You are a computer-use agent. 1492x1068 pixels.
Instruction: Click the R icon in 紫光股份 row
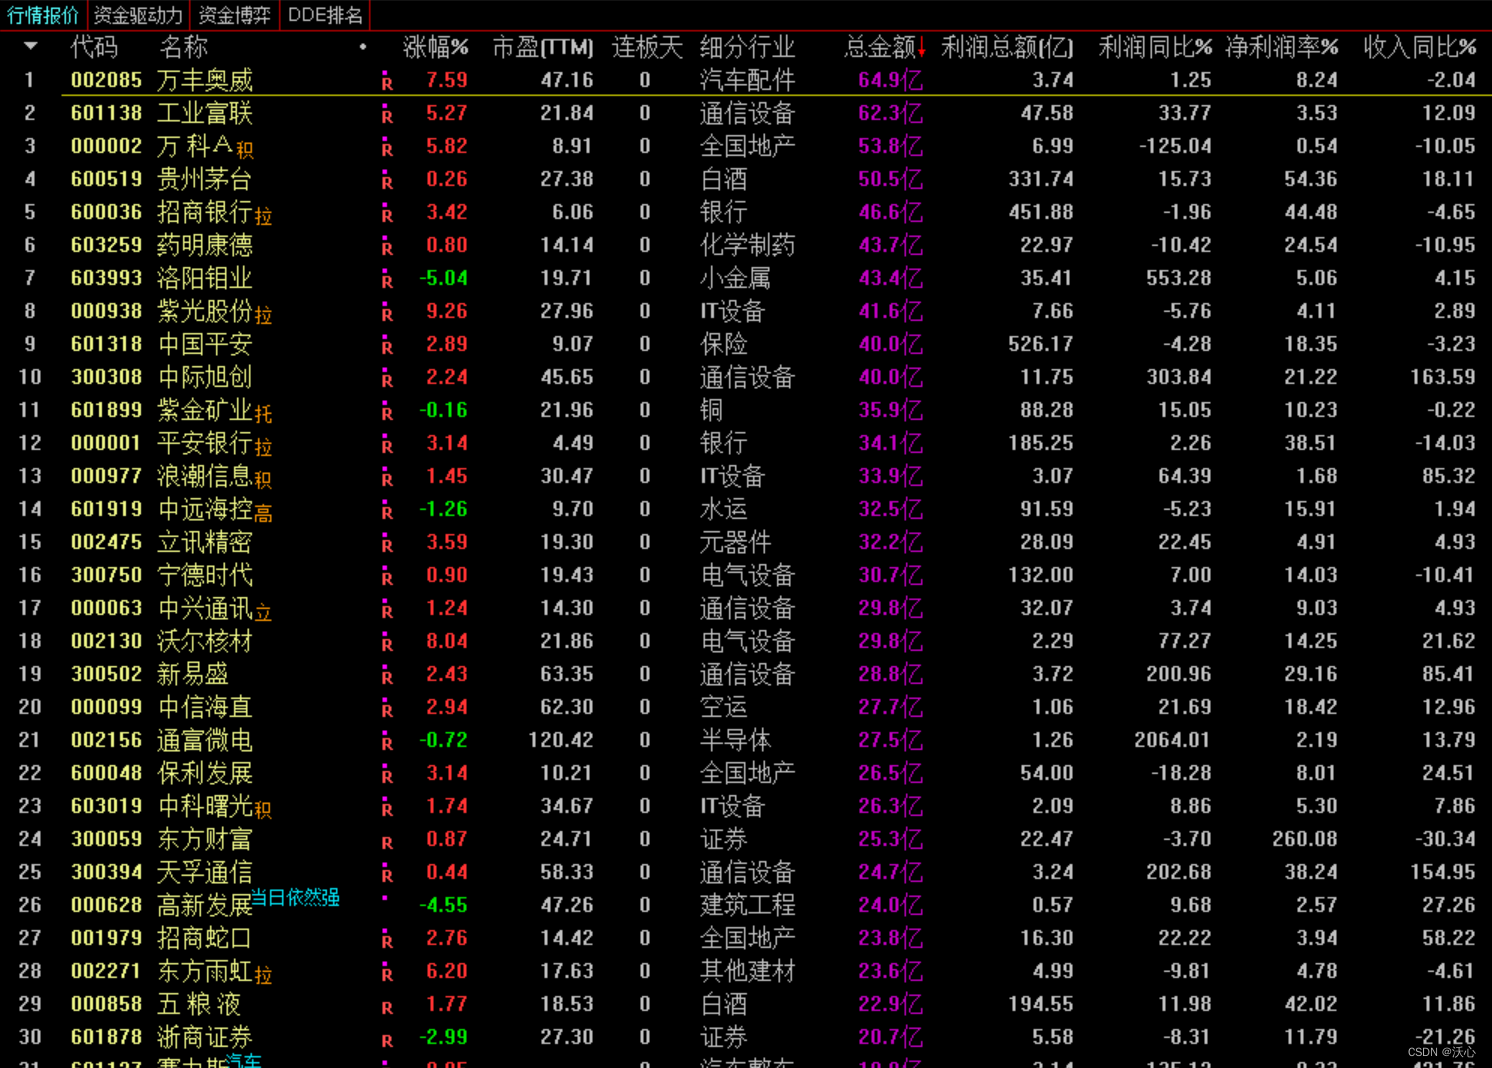pos(387,314)
